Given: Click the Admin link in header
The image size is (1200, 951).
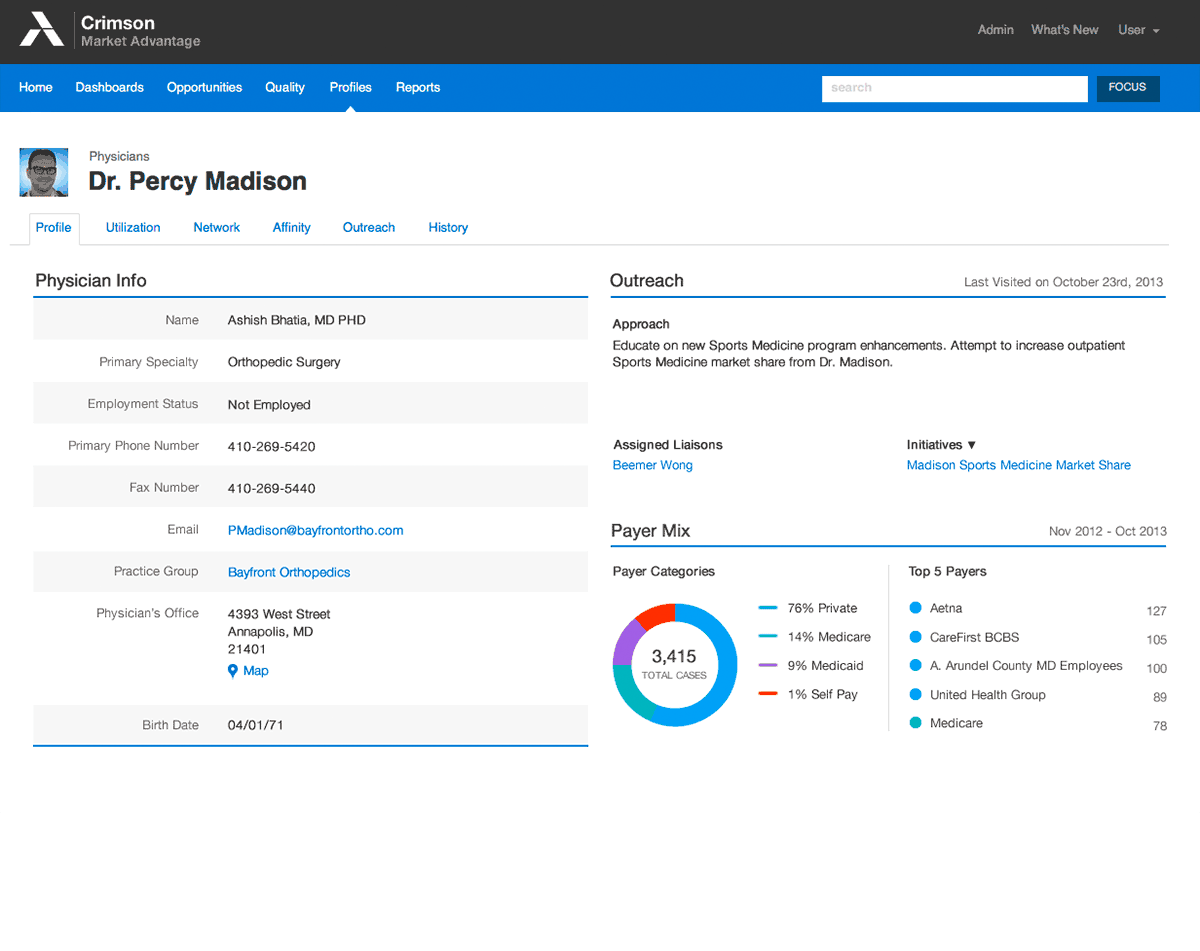Looking at the screenshot, I should [996, 30].
